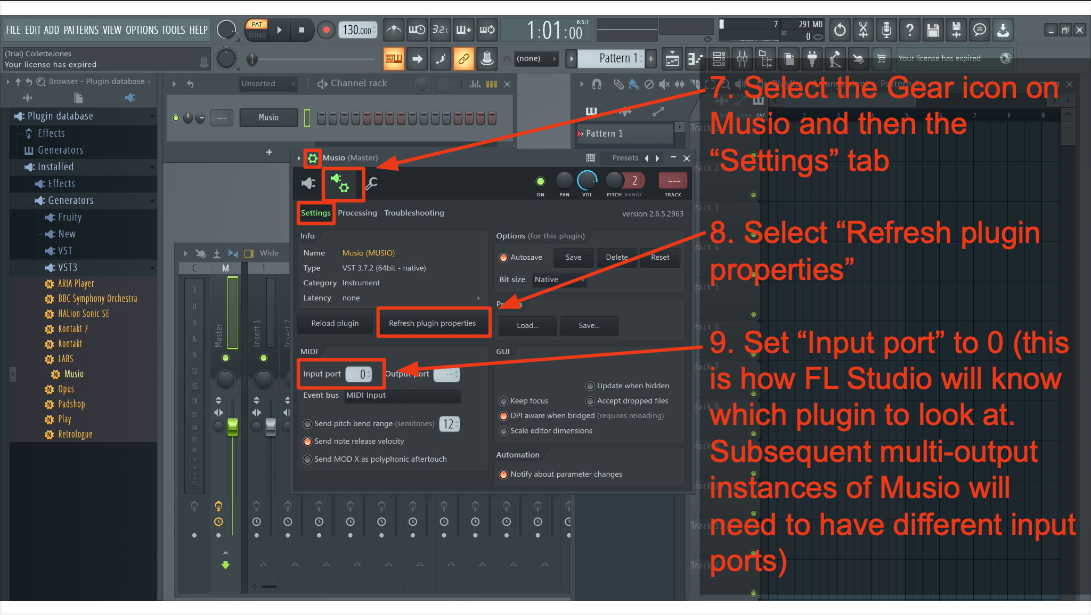Image resolution: width=1091 pixels, height=615 pixels.
Task: Open the OPTIONS menu
Action: [x=142, y=30]
